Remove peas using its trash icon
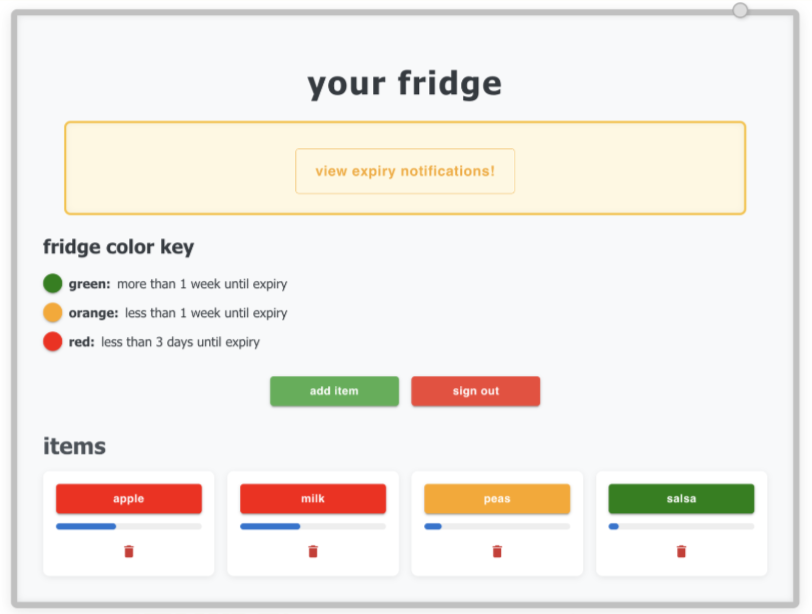The image size is (812, 614). 497,551
